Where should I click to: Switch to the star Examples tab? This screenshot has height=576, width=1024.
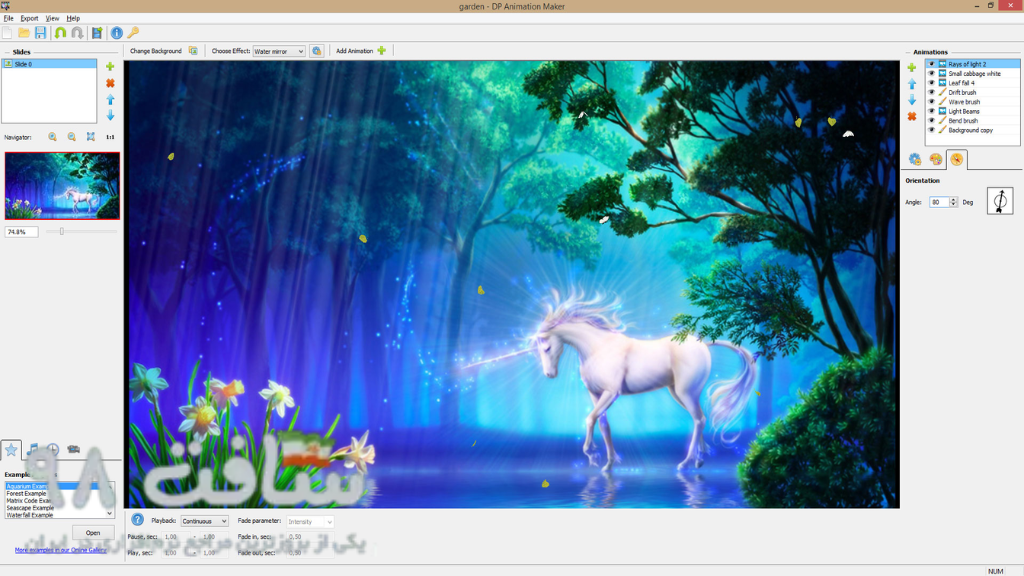click(x=11, y=449)
